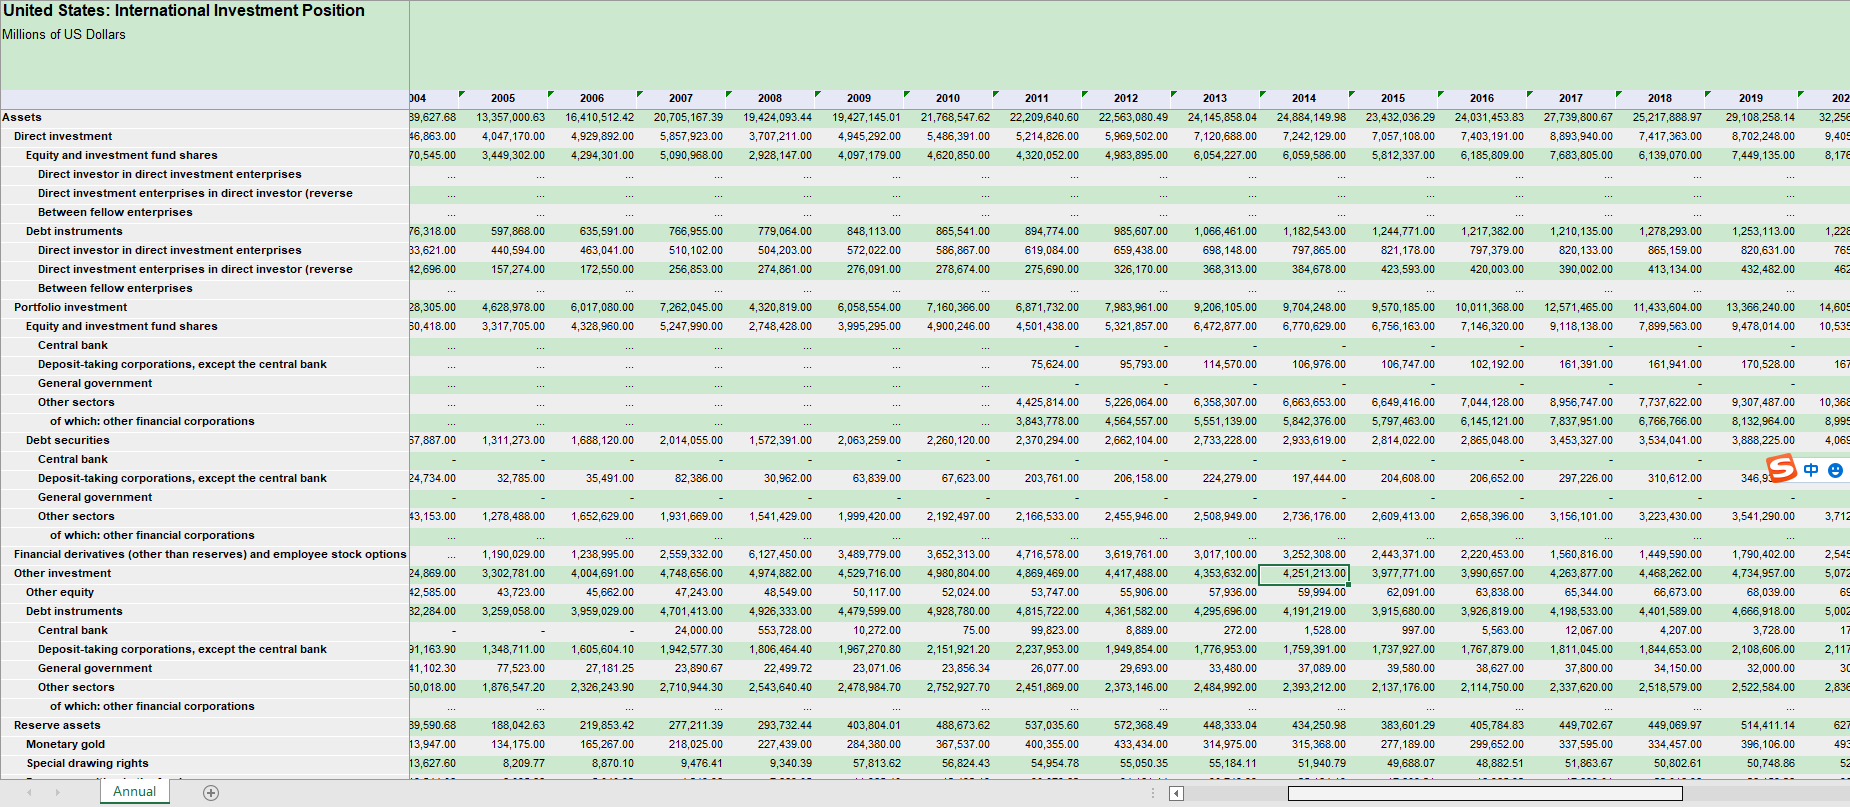
Task: Select the 2018 year header cell
Action: tap(1660, 98)
